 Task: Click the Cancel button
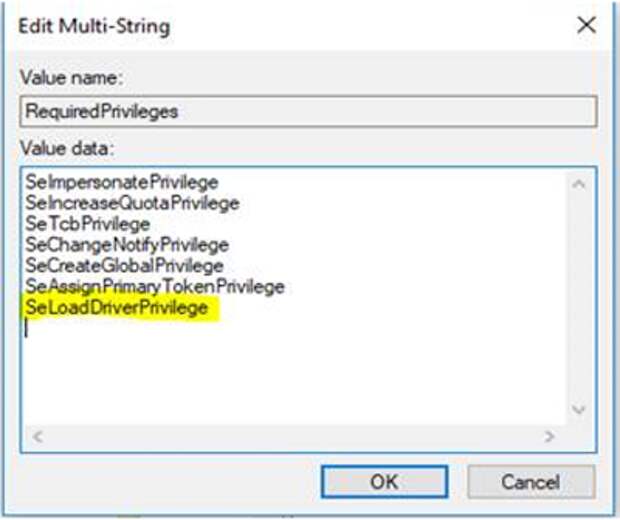(531, 482)
